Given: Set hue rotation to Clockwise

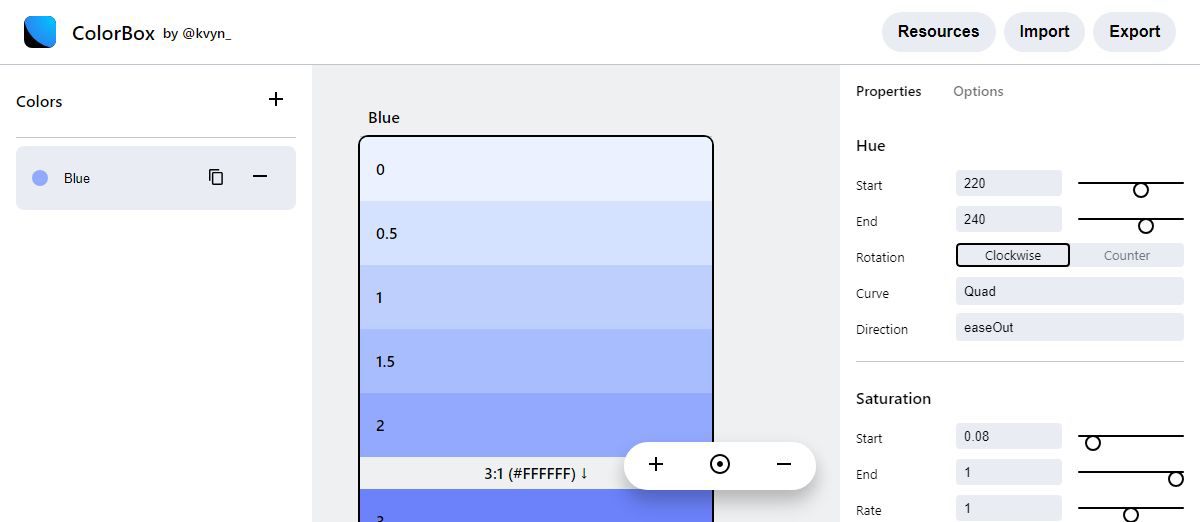Looking at the screenshot, I should pos(1012,255).
